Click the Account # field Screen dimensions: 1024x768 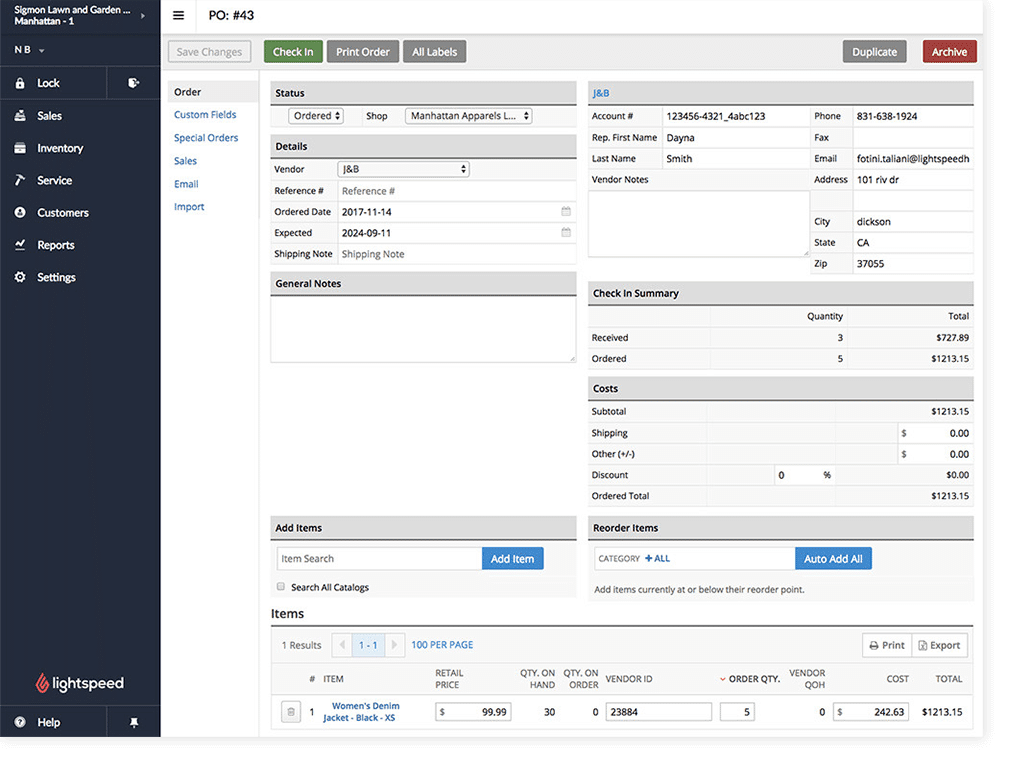pos(735,116)
